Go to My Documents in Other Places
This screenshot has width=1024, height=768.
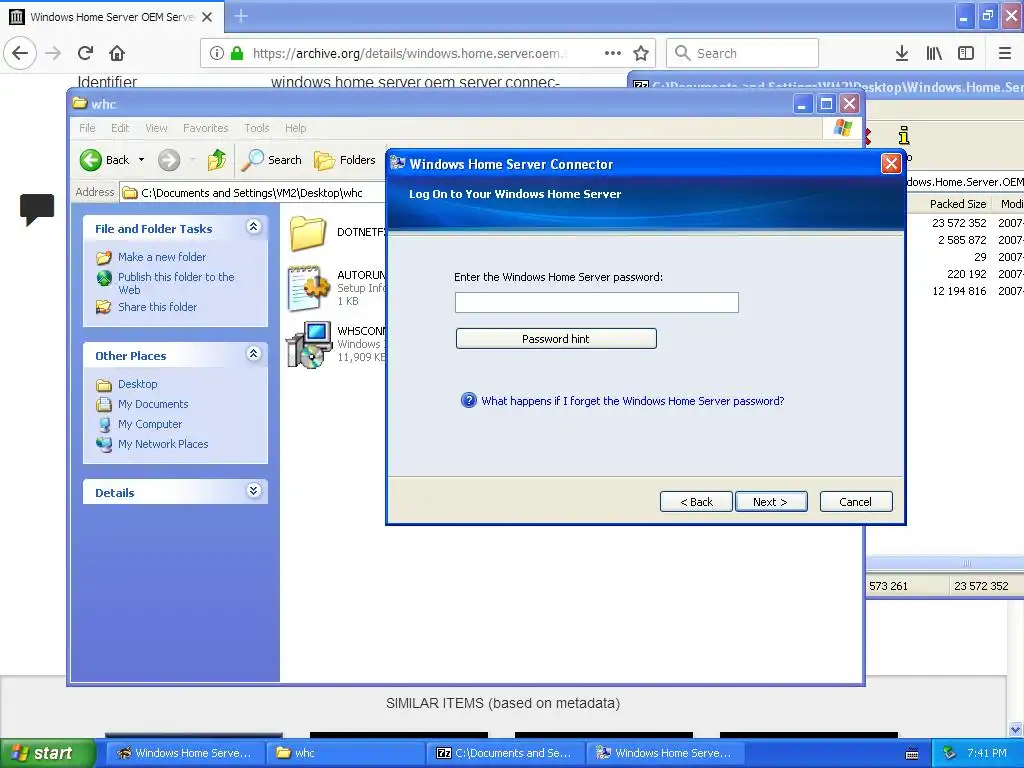click(153, 404)
